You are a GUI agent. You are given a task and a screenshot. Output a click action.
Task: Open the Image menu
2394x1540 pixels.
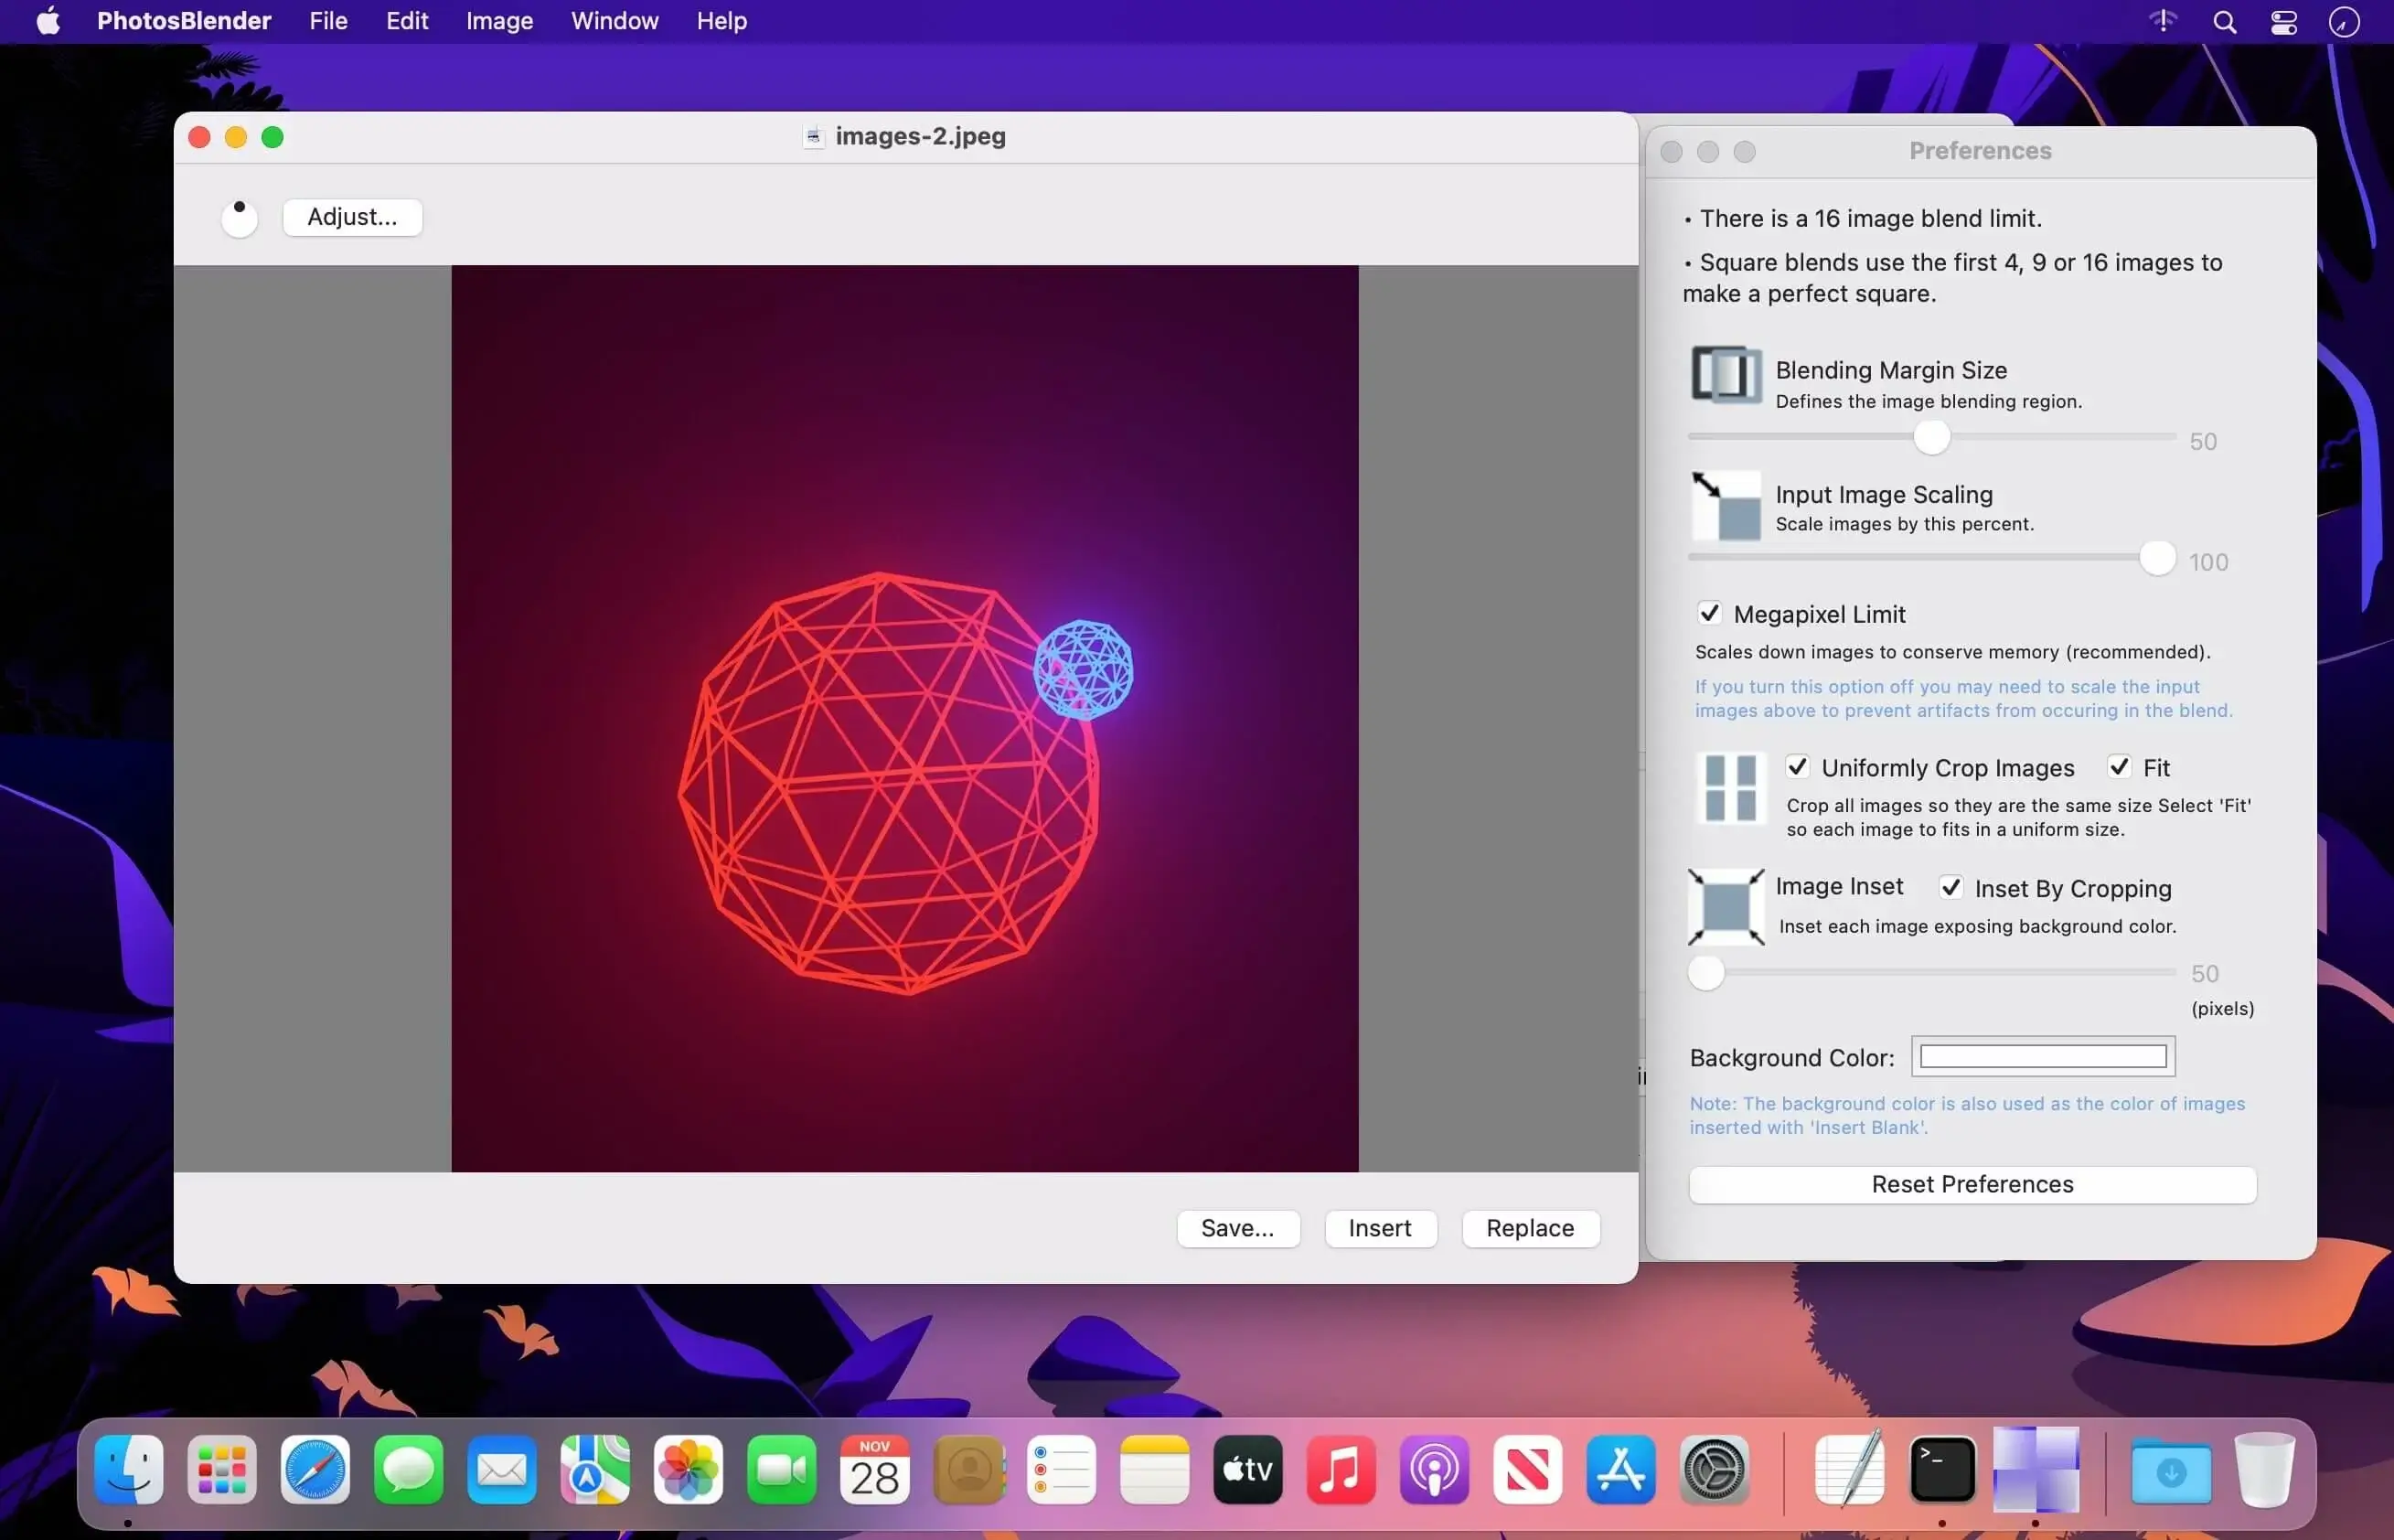[499, 21]
